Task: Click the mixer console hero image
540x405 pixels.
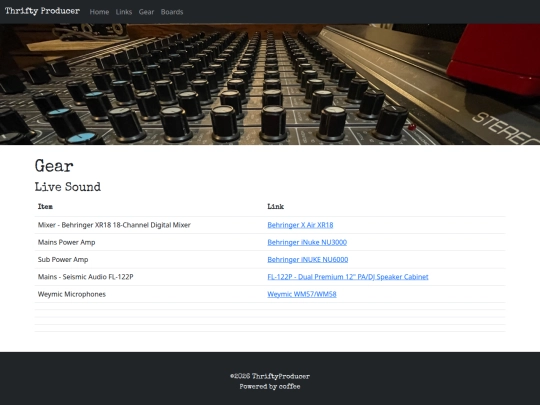Action: (x=270, y=84)
